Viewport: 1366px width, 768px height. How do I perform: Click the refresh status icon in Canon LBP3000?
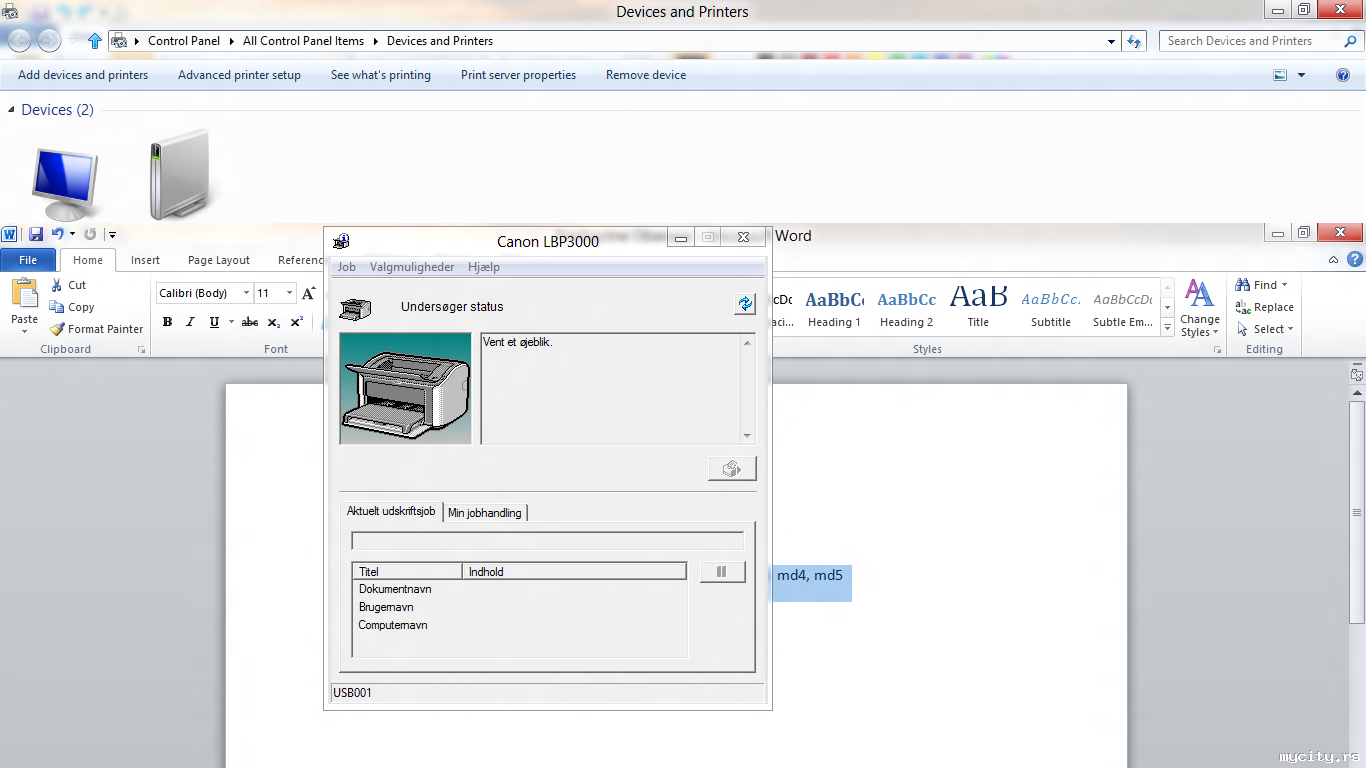(745, 304)
